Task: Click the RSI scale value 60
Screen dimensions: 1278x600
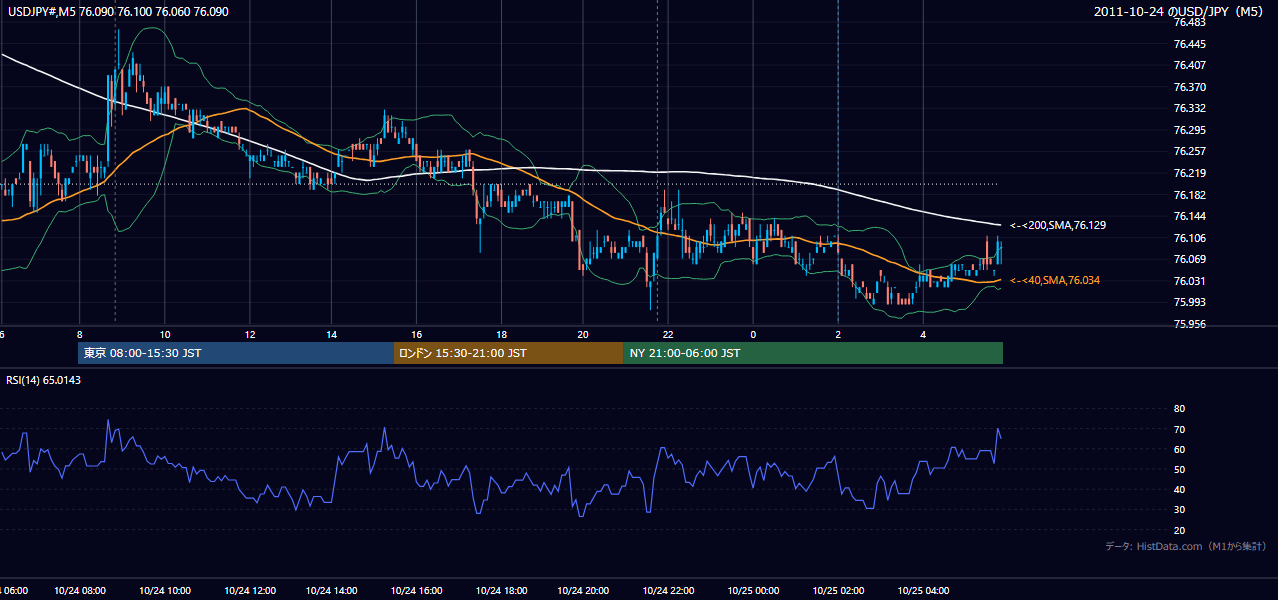Action: [x=1179, y=449]
